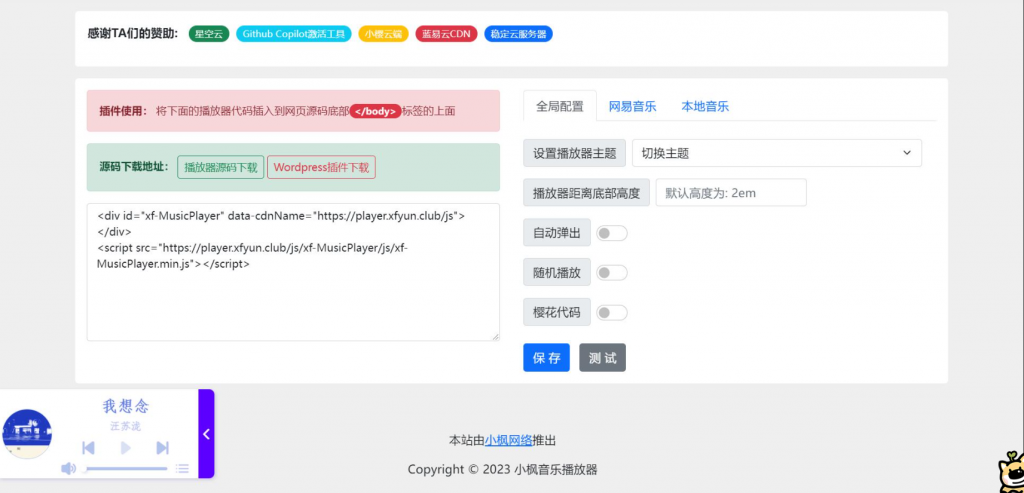The height and width of the screenshot is (493, 1024).
Task: Switch to the 全局配置 tab
Action: pos(560,106)
